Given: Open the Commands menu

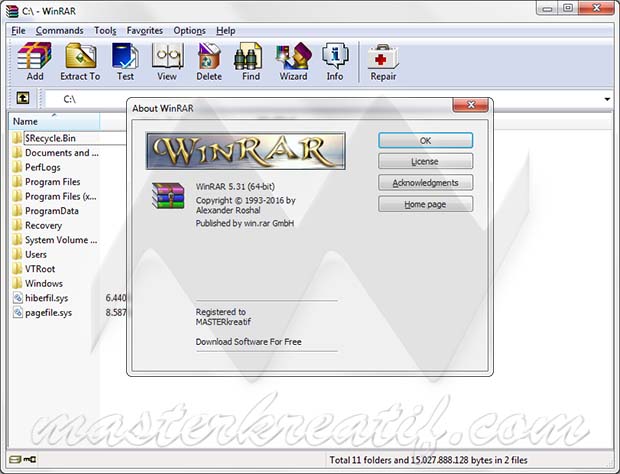Looking at the screenshot, I should click(59, 30).
